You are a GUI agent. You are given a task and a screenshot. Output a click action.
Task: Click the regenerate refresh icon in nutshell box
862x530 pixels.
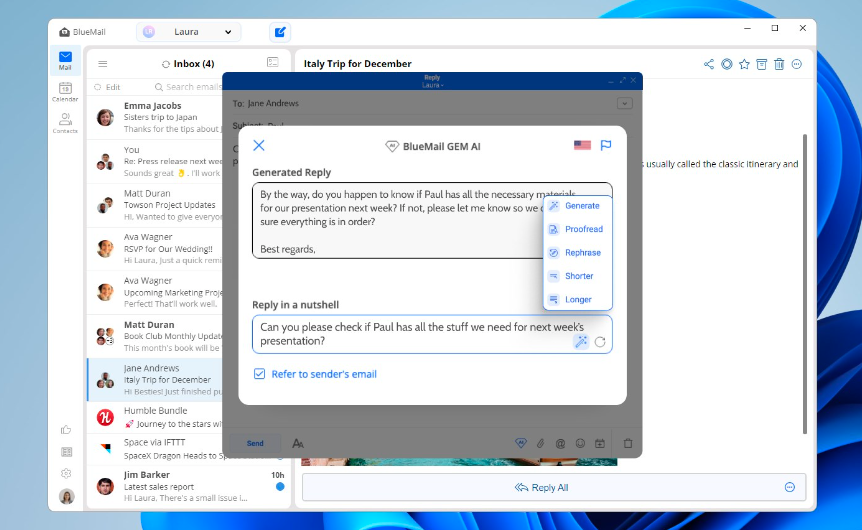click(x=600, y=341)
